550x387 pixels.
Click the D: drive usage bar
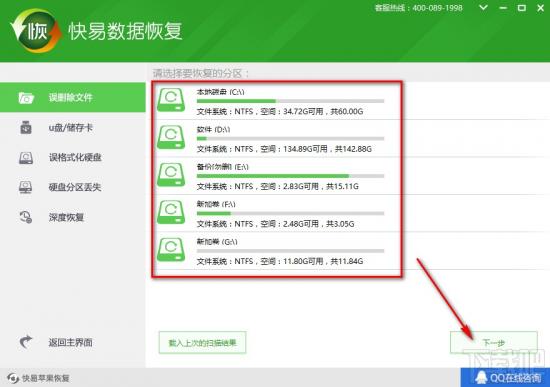pyautogui.click(x=290, y=139)
